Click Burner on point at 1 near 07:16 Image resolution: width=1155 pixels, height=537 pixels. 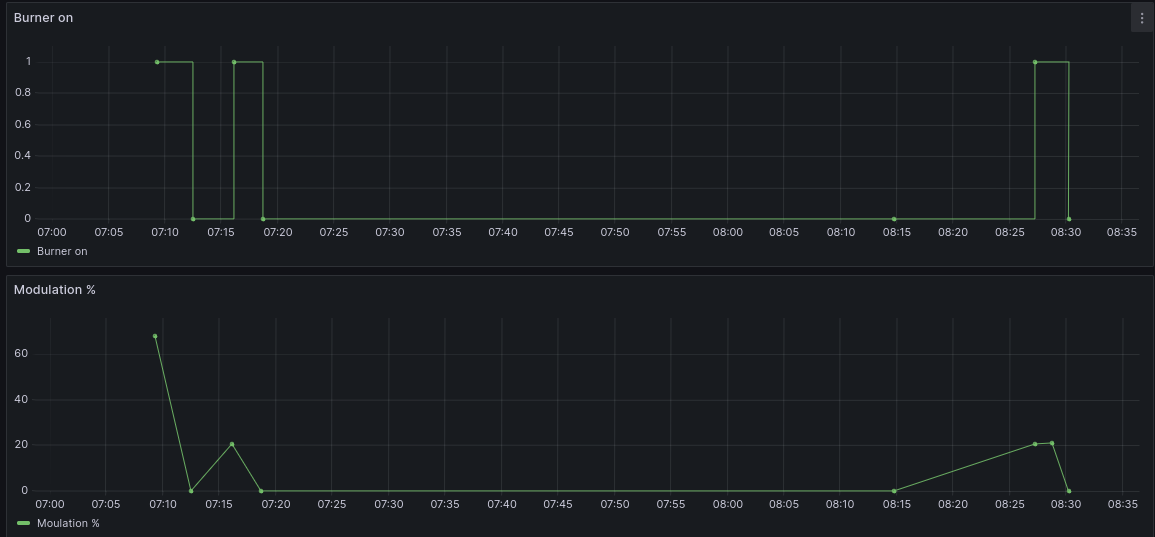(x=234, y=62)
